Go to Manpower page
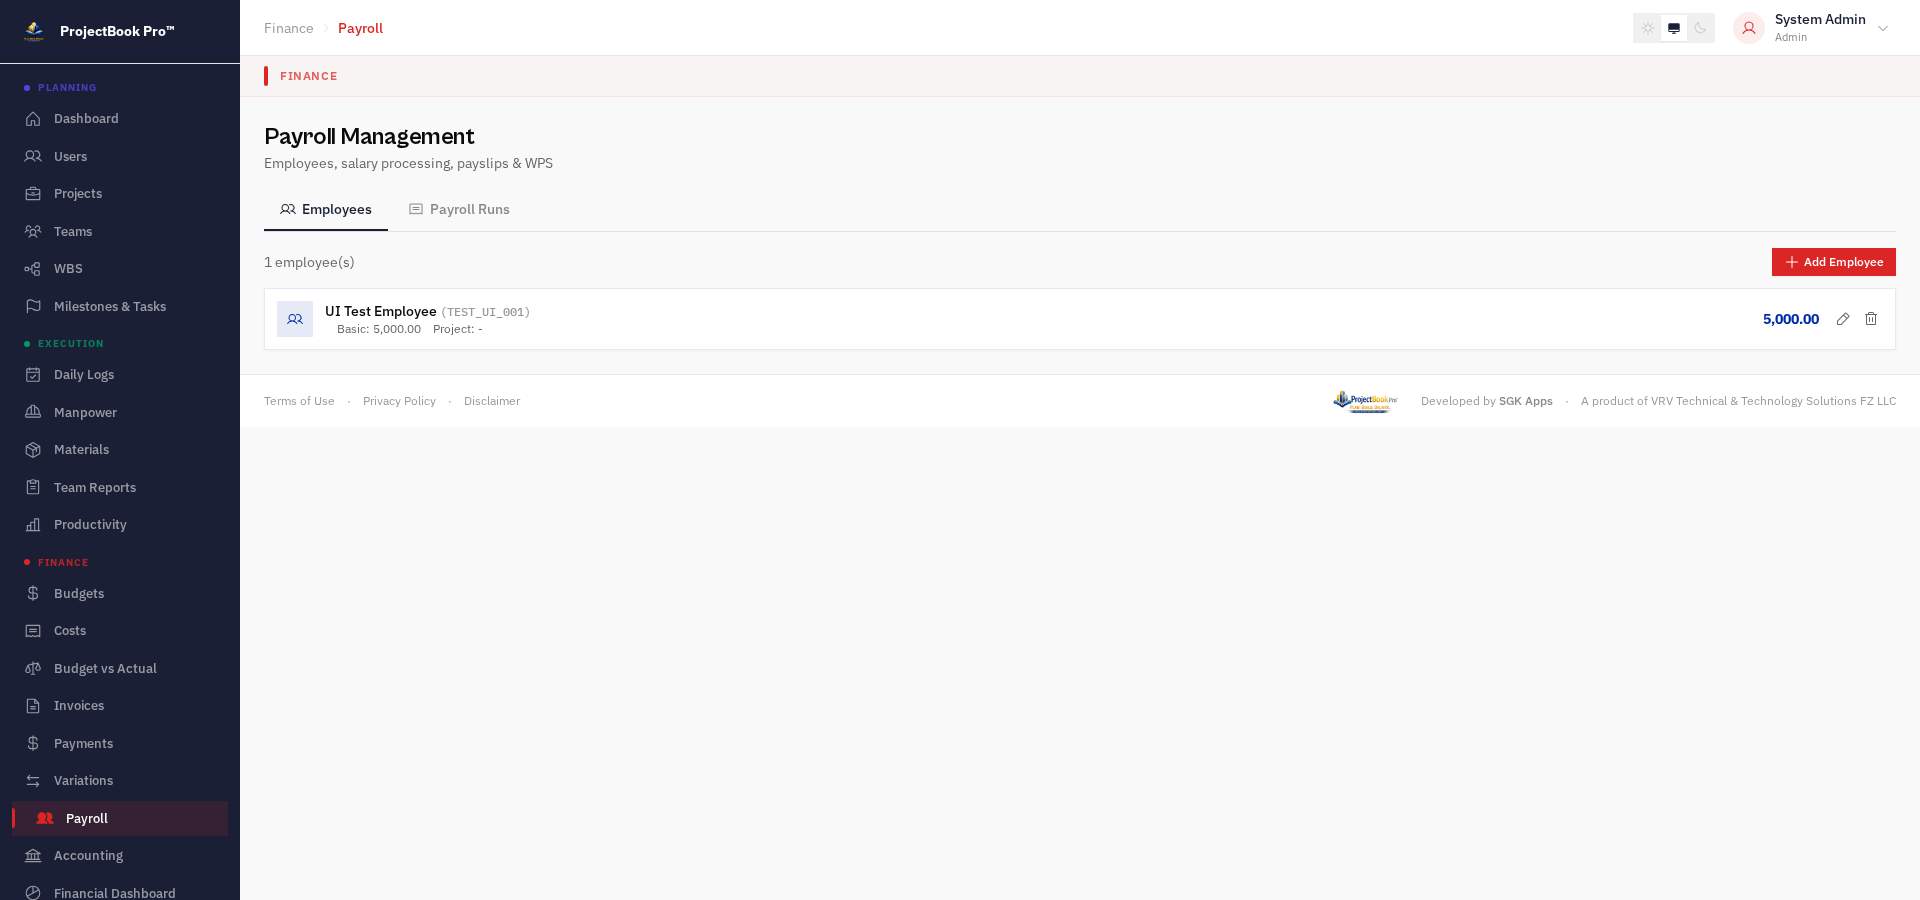Screen dimensions: 1920x900 (x=120, y=412)
